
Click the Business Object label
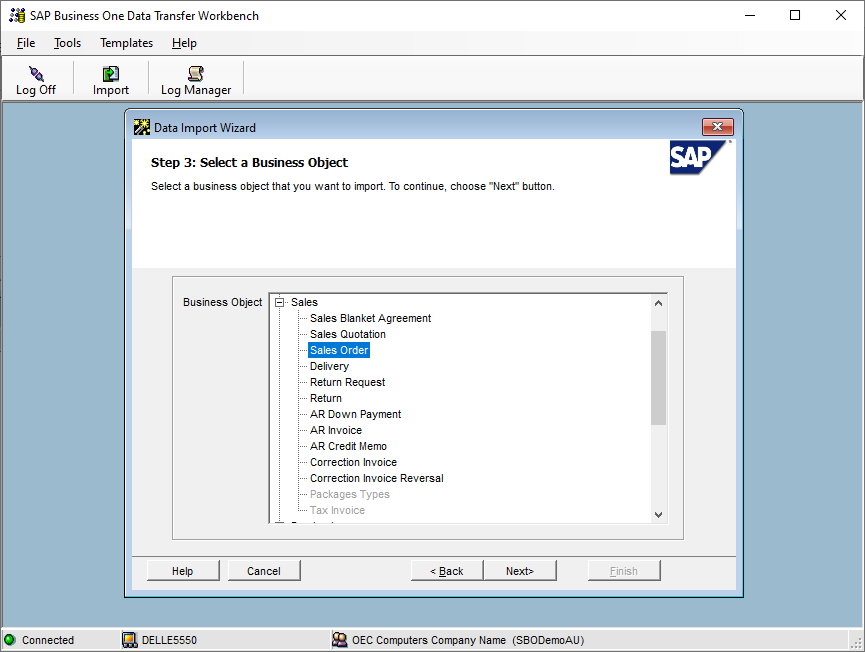pos(222,302)
